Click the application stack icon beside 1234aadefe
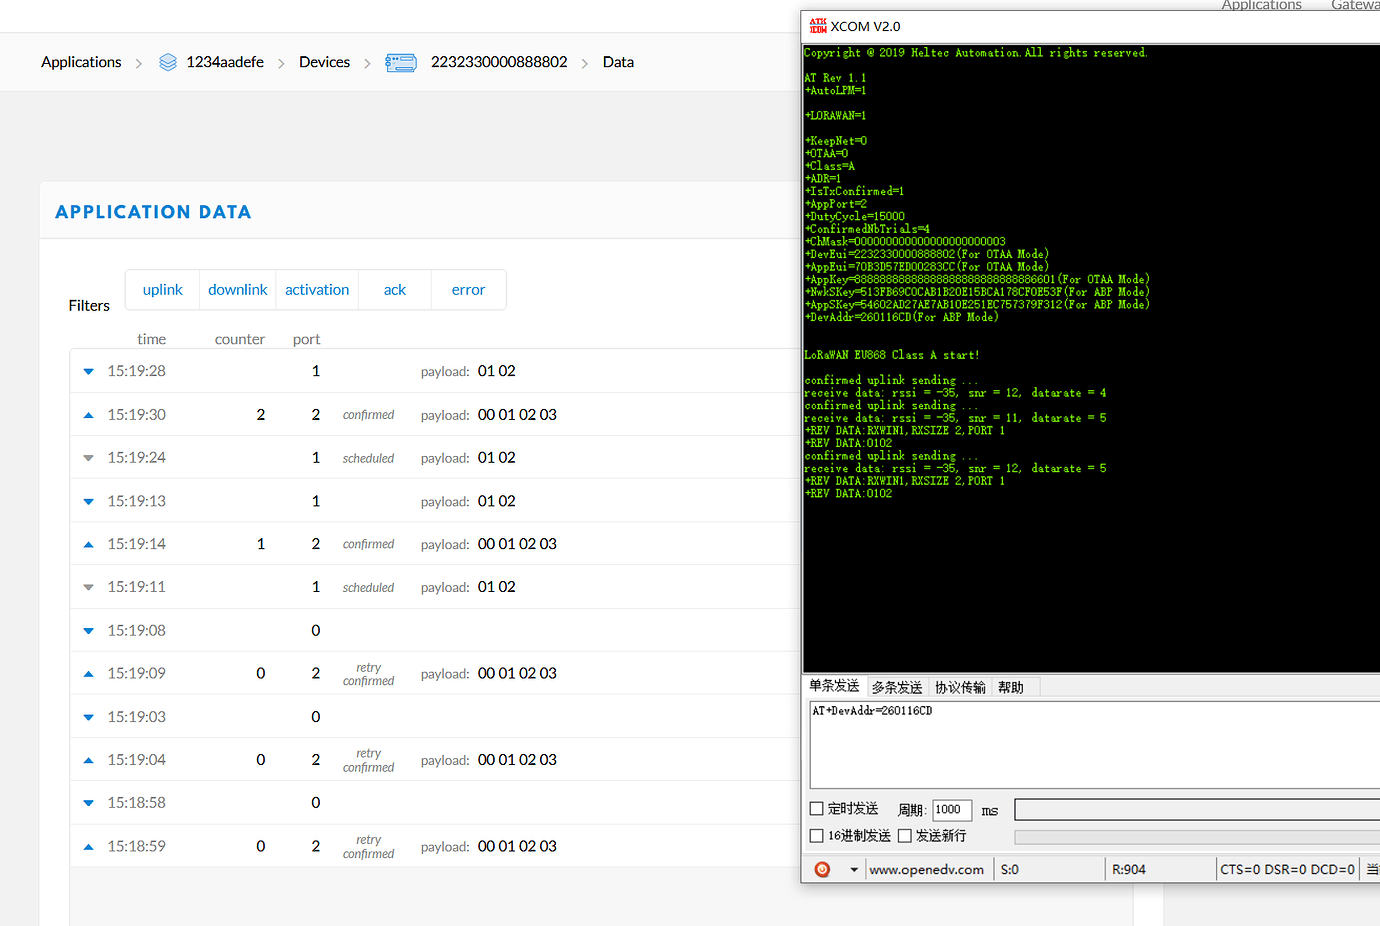 point(168,62)
